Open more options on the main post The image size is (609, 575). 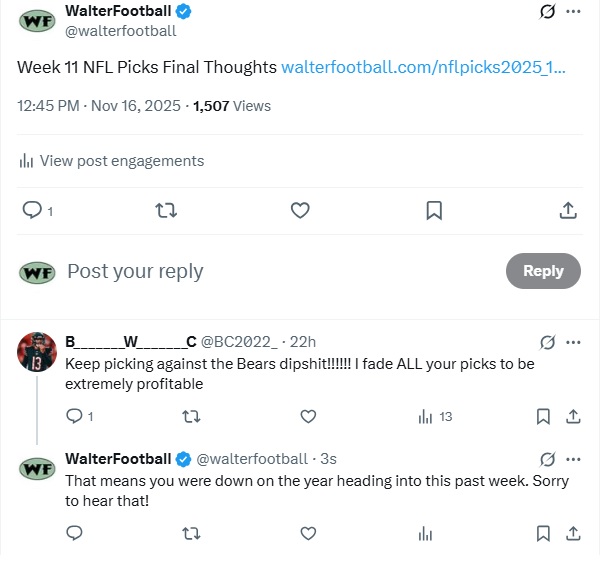(573, 12)
